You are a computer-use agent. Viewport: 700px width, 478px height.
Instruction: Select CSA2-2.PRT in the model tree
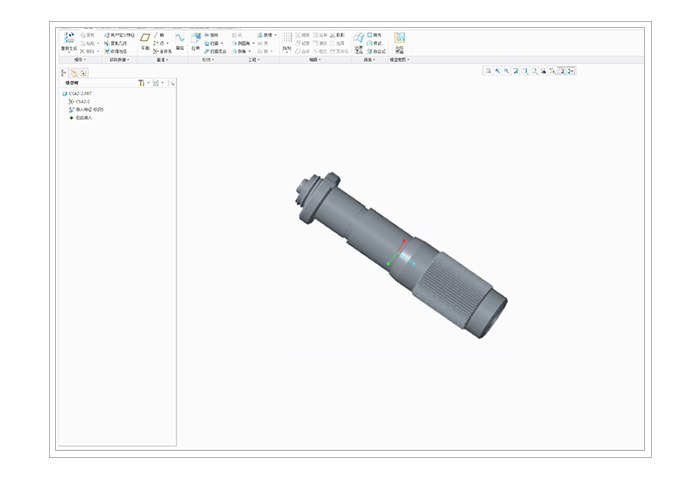tap(79, 94)
